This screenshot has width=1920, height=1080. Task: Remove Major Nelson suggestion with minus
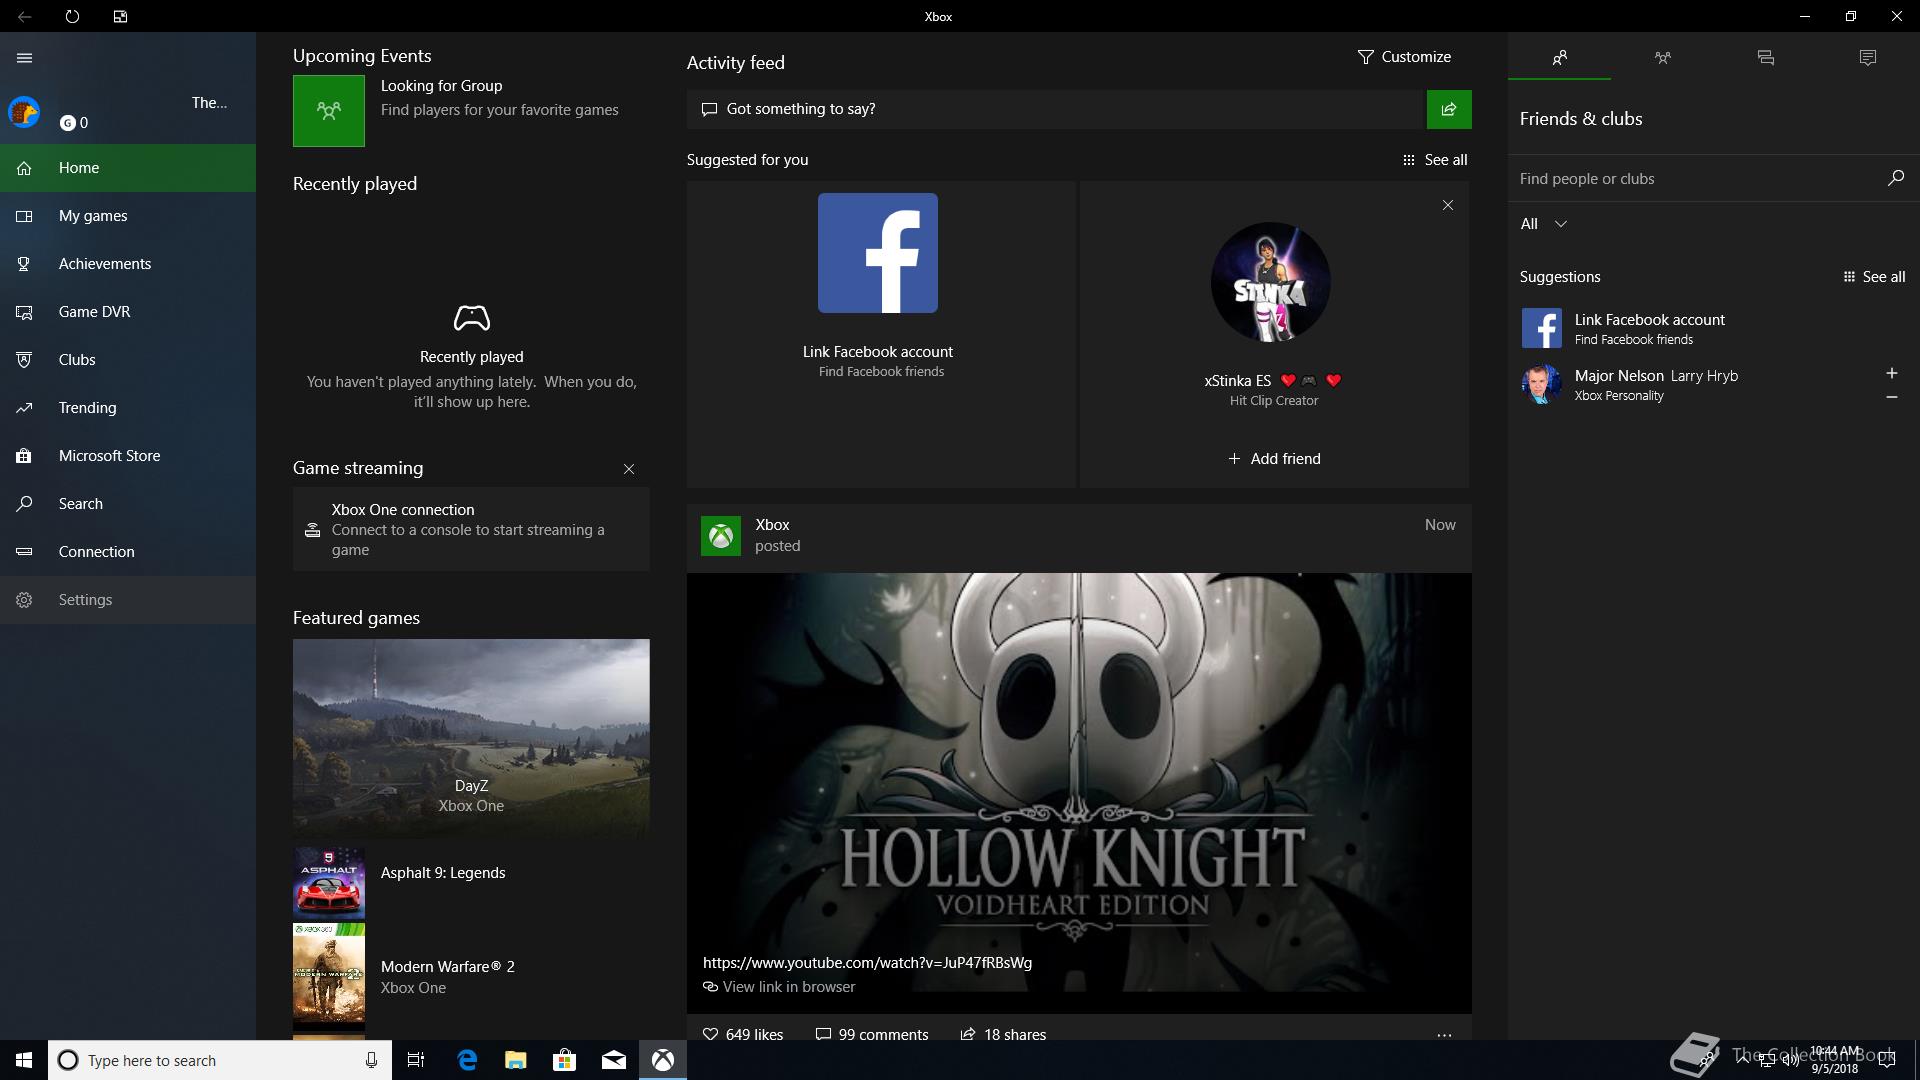pyautogui.click(x=1891, y=397)
